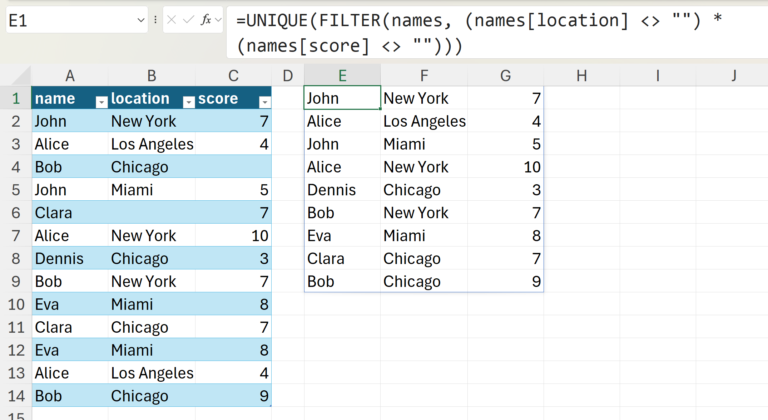Select column H header
The width and height of the screenshot is (768, 420).
pyautogui.click(x=581, y=75)
